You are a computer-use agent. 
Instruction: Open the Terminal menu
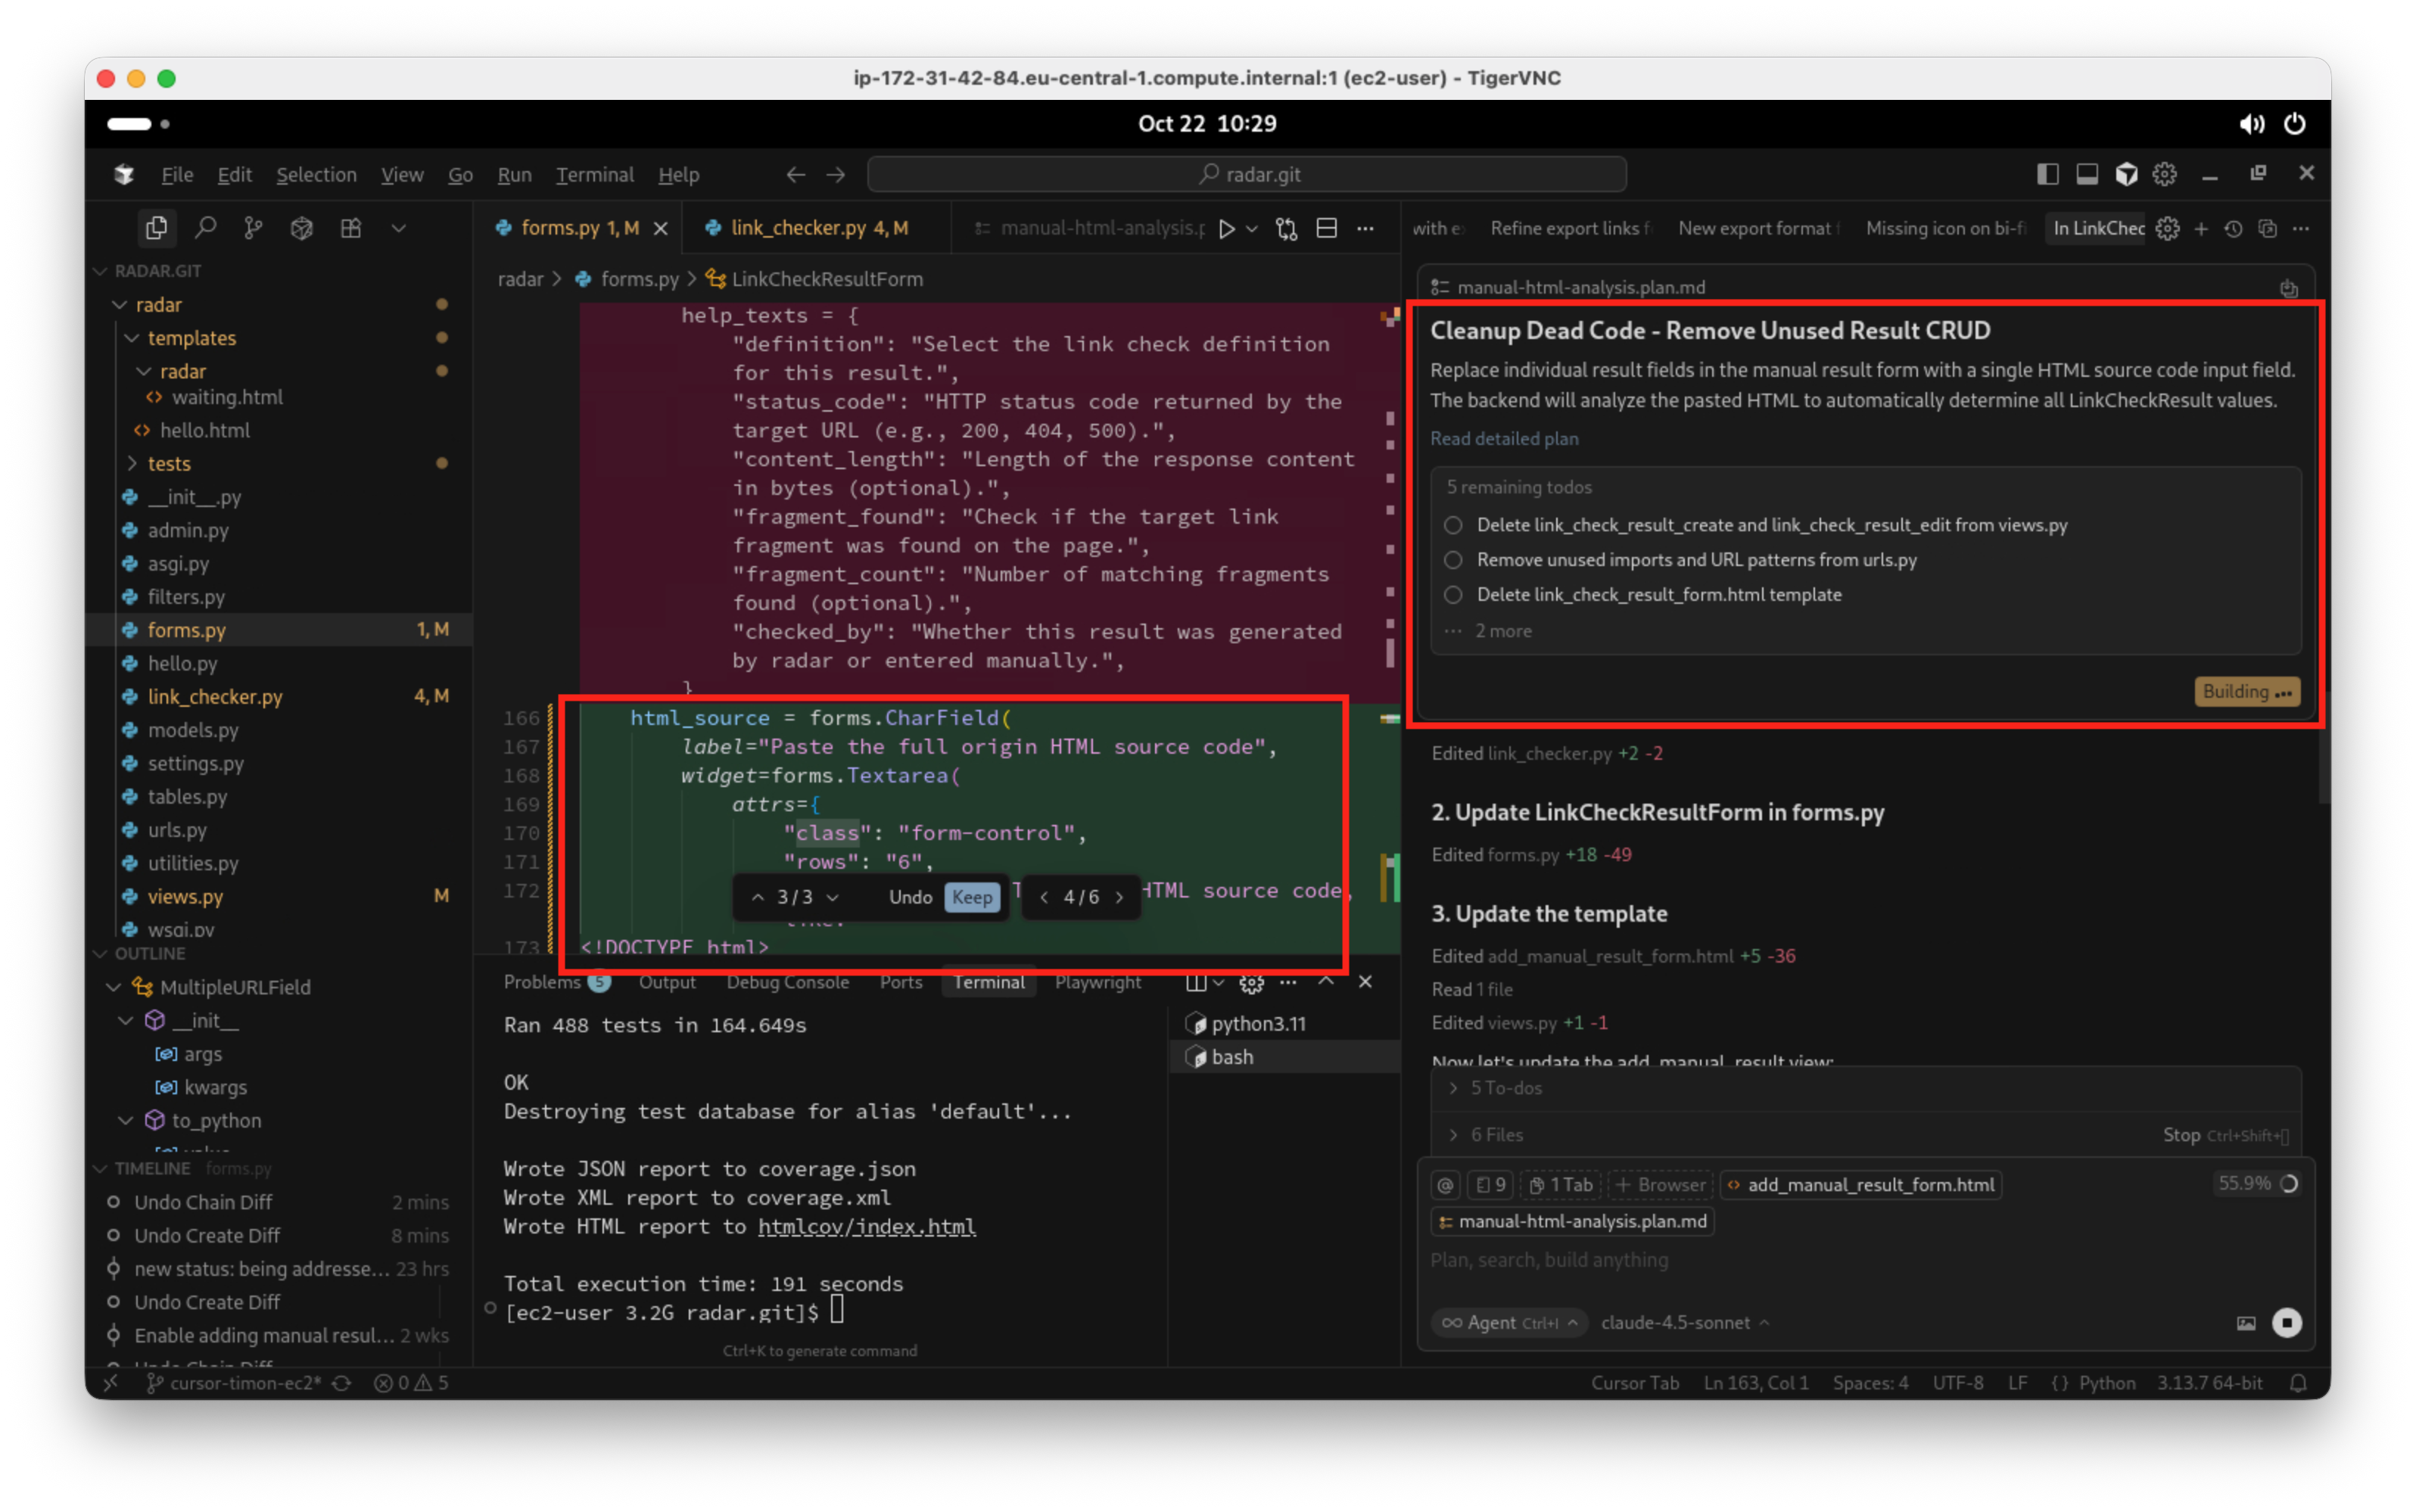click(594, 175)
